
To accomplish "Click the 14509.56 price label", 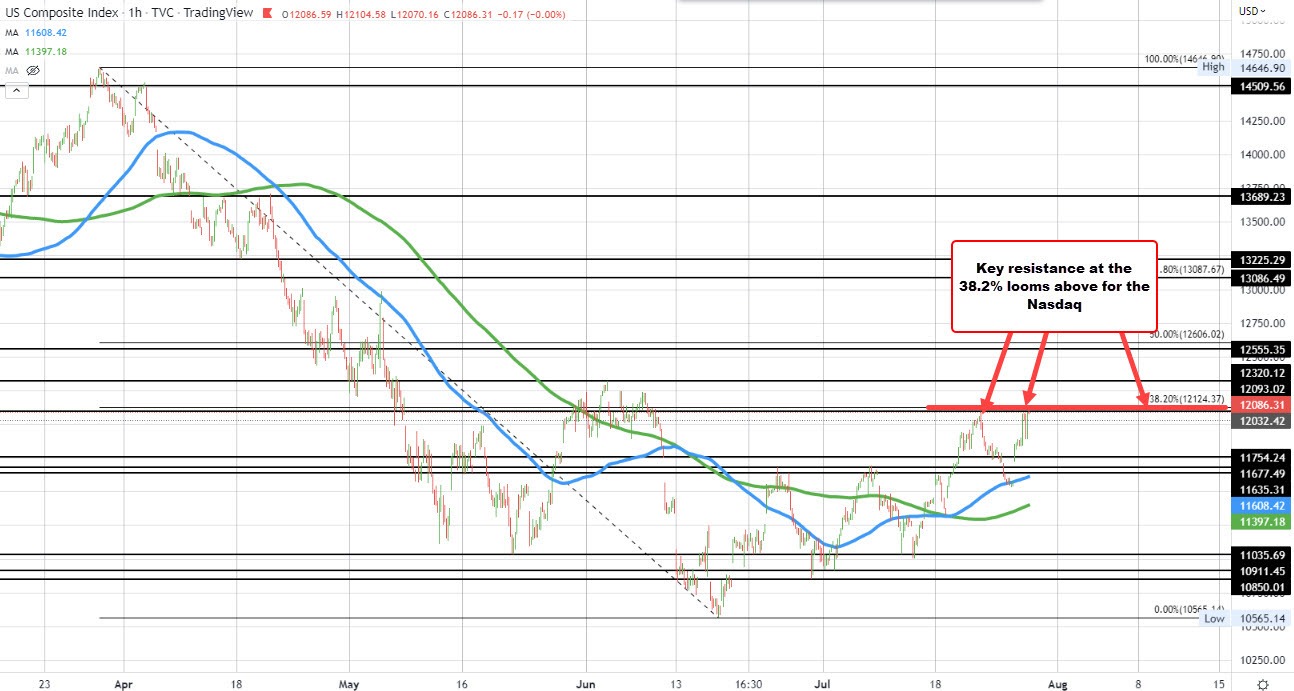I will 1261,86.
